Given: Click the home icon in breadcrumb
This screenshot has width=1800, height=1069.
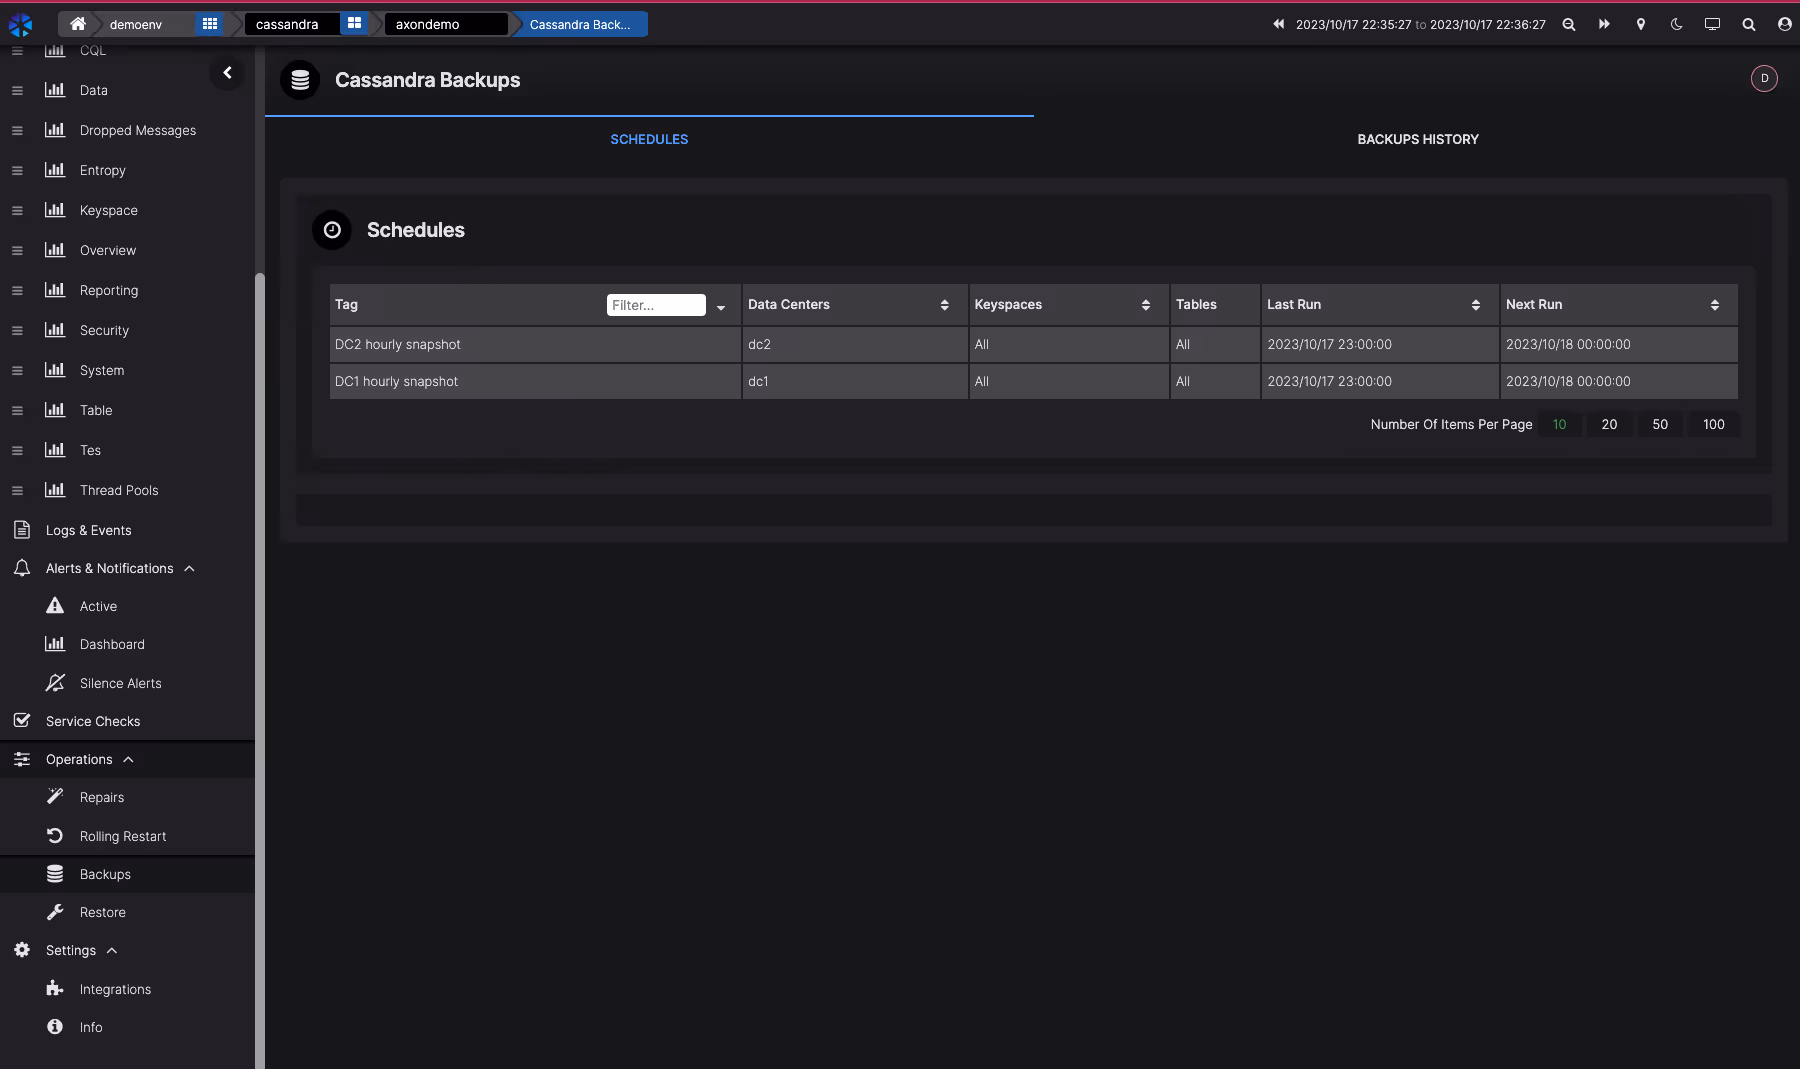Looking at the screenshot, I should [x=77, y=24].
